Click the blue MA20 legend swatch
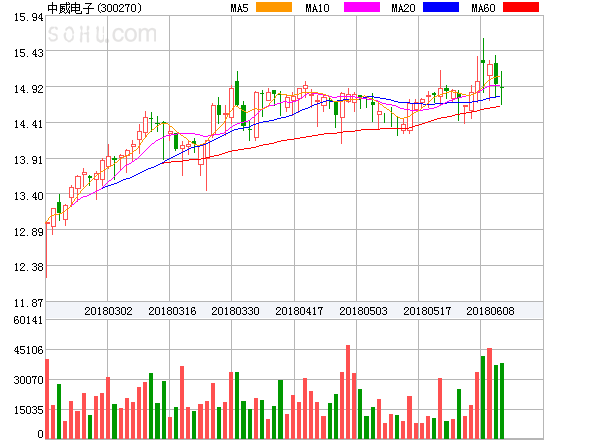Screen dimensions: 600x440 click(x=441, y=7)
